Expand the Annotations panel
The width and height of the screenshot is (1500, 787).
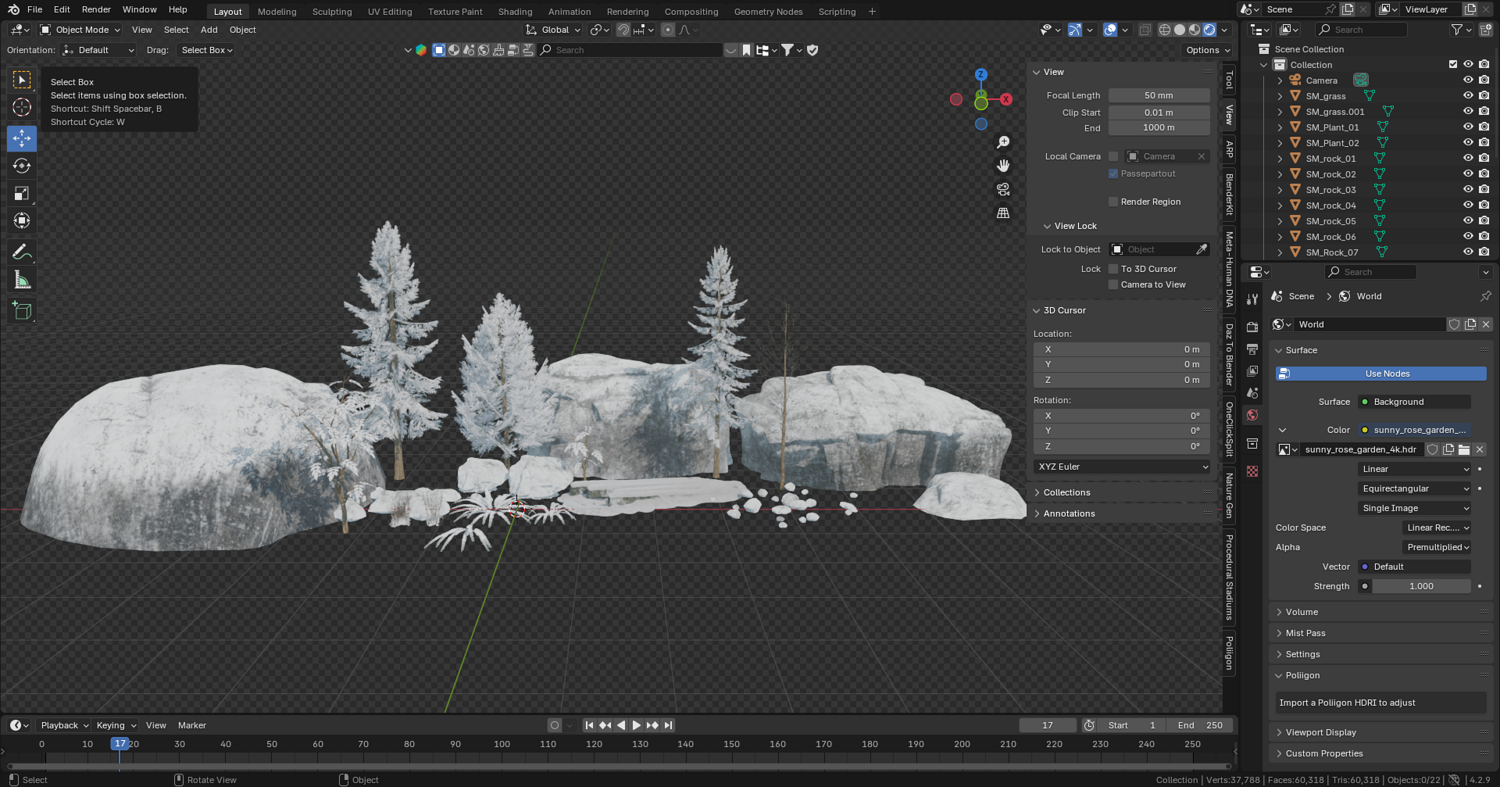(1069, 514)
